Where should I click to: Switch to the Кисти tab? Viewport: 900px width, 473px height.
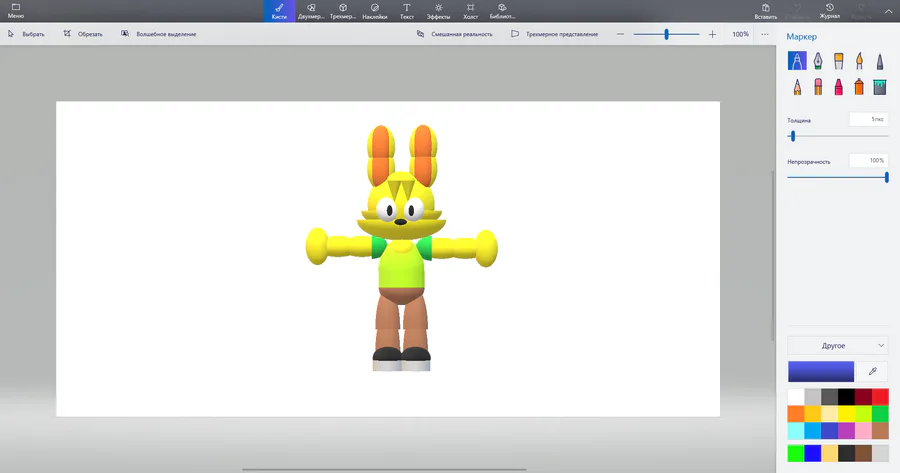(279, 11)
